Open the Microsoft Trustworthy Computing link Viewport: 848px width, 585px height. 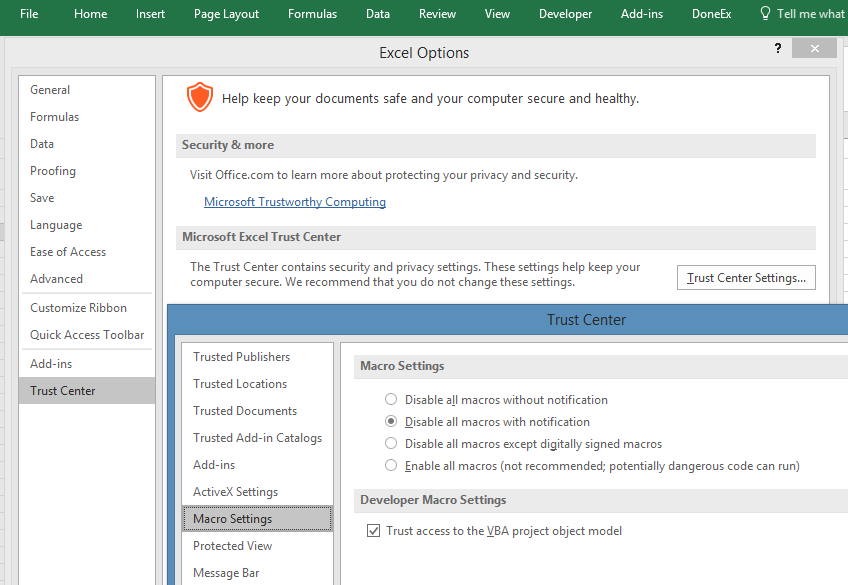click(295, 202)
